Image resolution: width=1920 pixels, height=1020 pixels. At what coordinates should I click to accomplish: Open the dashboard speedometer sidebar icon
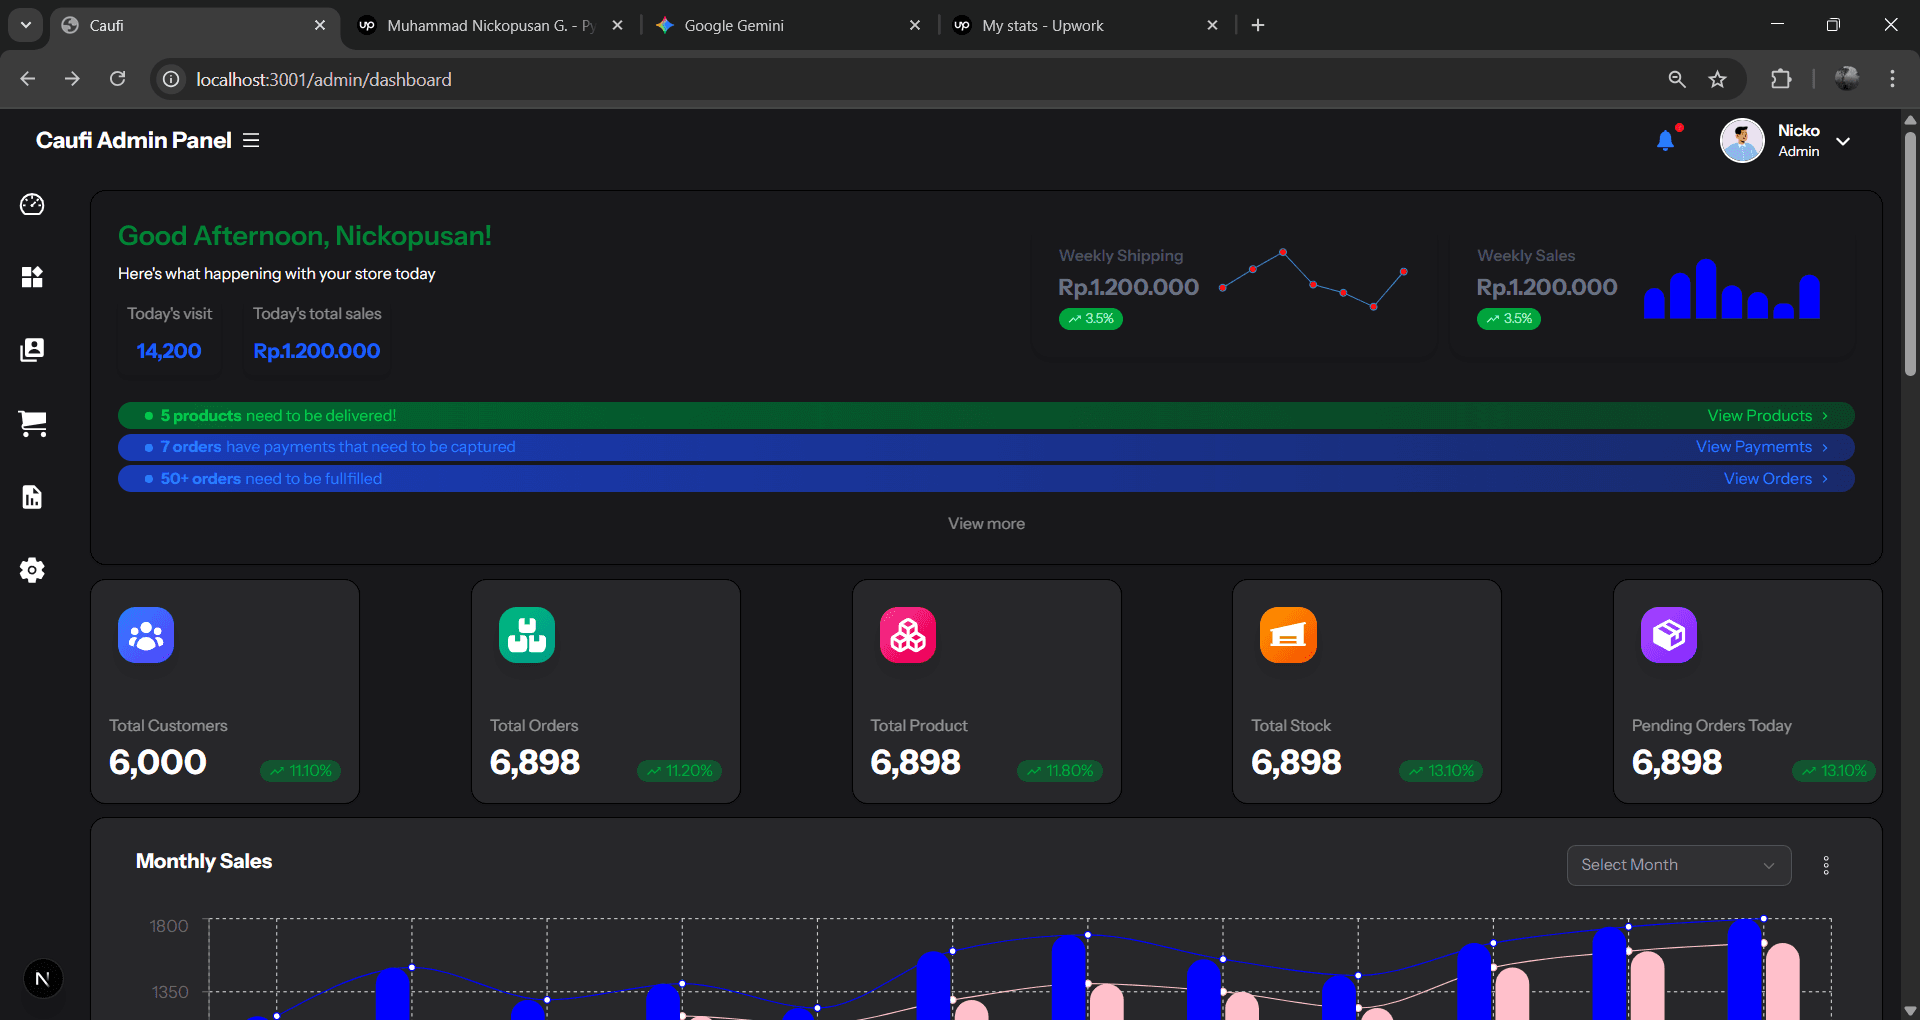pos(32,205)
